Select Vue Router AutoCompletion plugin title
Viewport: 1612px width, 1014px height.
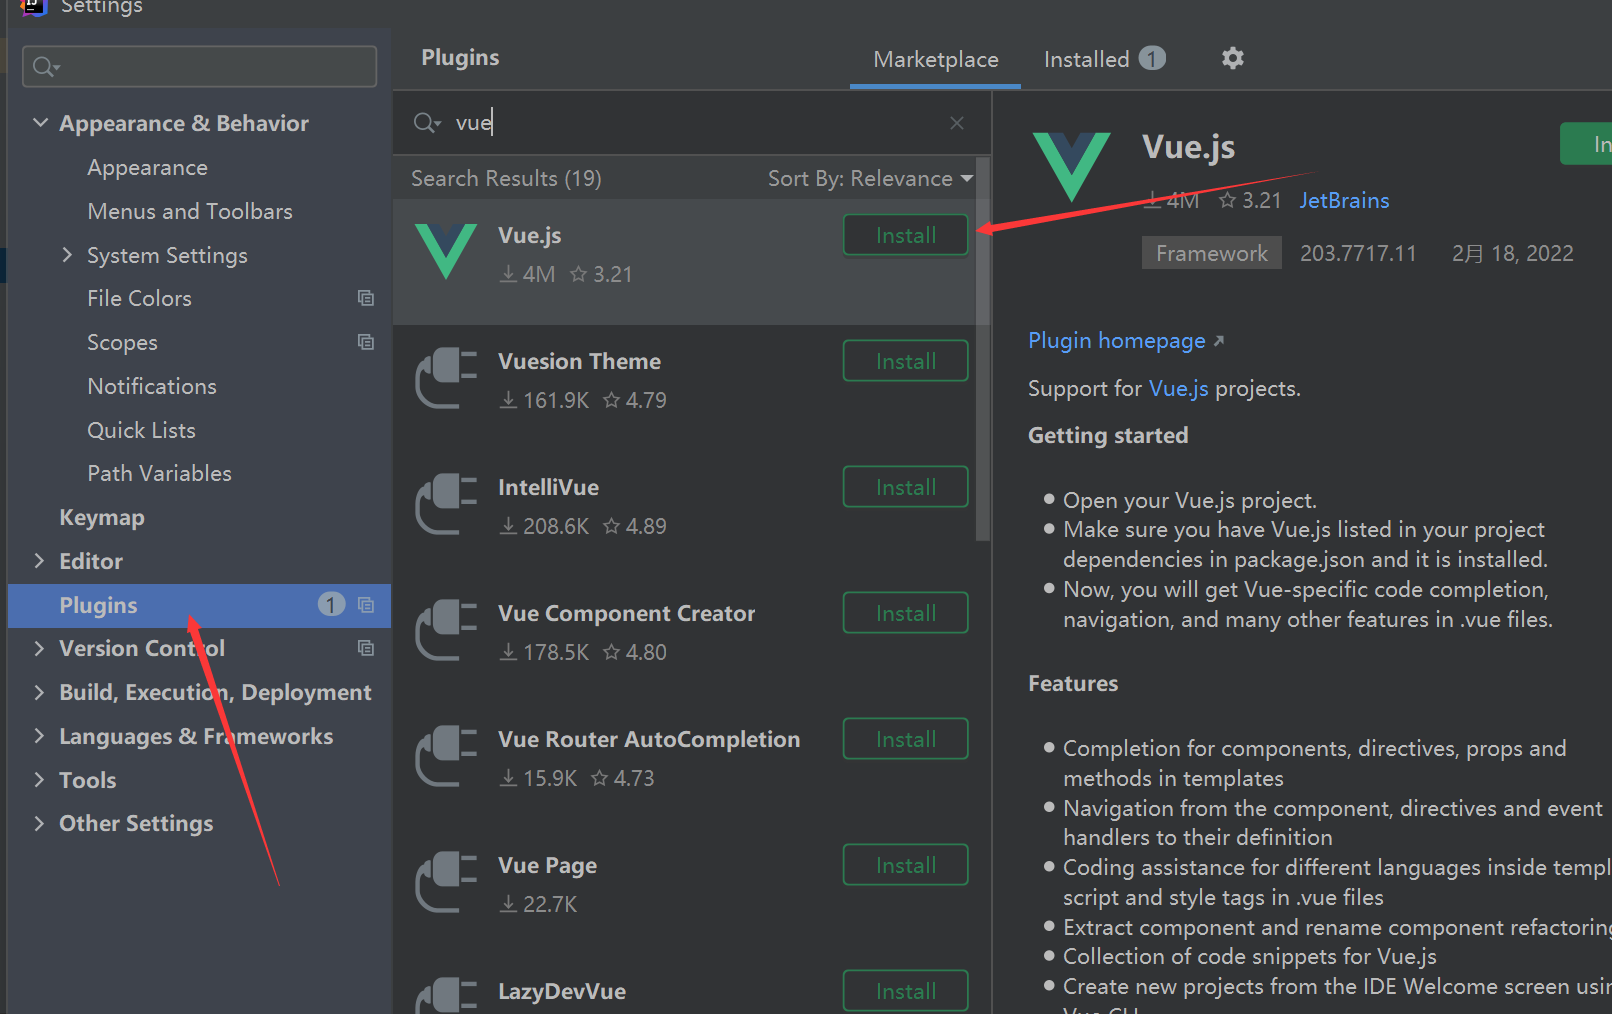pyautogui.click(x=649, y=739)
